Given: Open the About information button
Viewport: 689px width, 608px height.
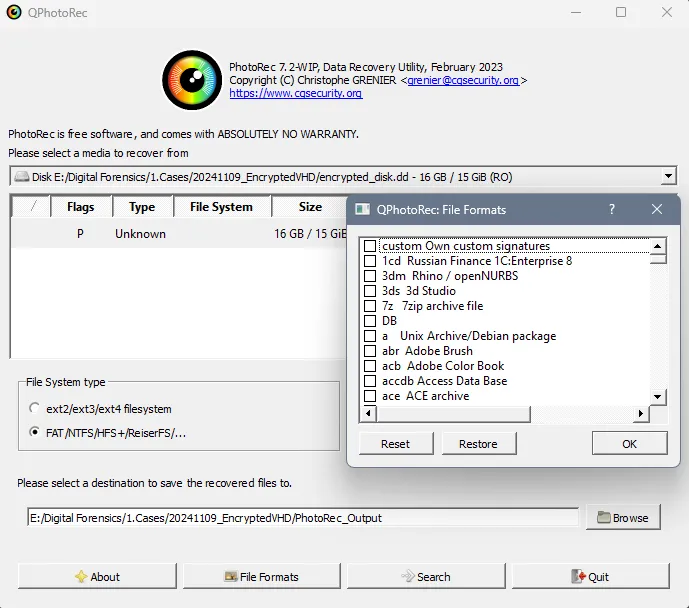Looking at the screenshot, I should pos(97,576).
